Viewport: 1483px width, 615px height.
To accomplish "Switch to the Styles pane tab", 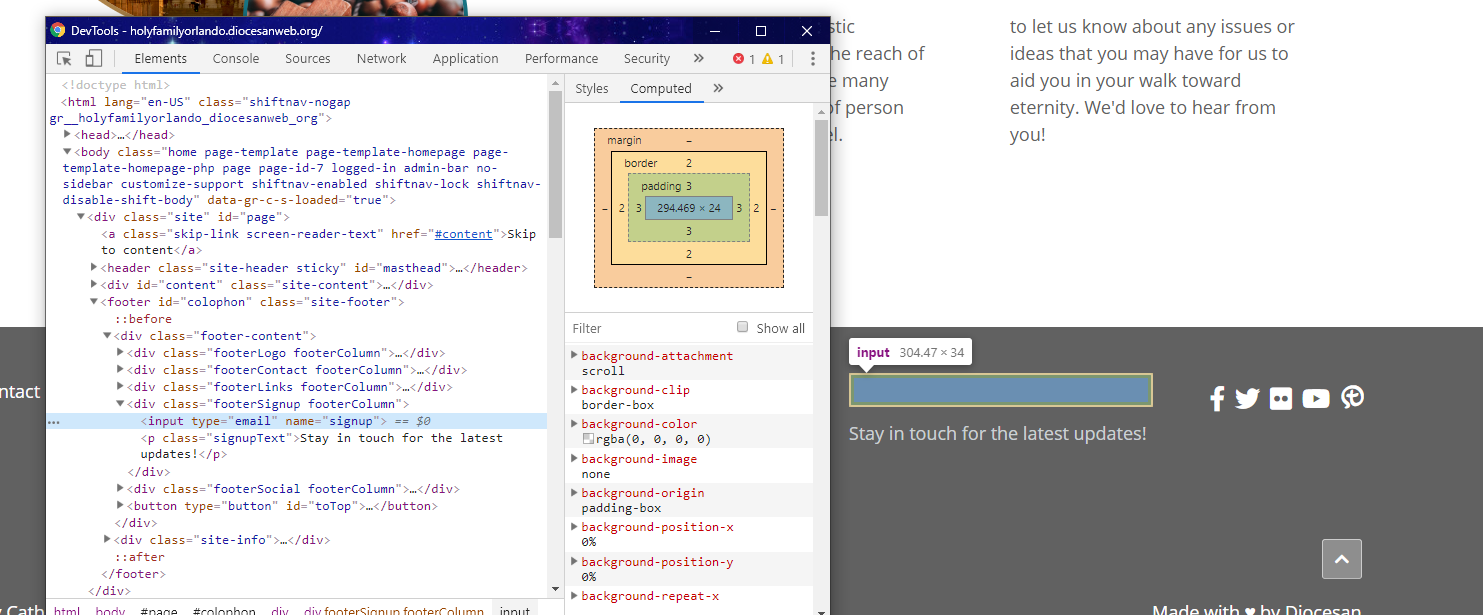I will click(591, 89).
